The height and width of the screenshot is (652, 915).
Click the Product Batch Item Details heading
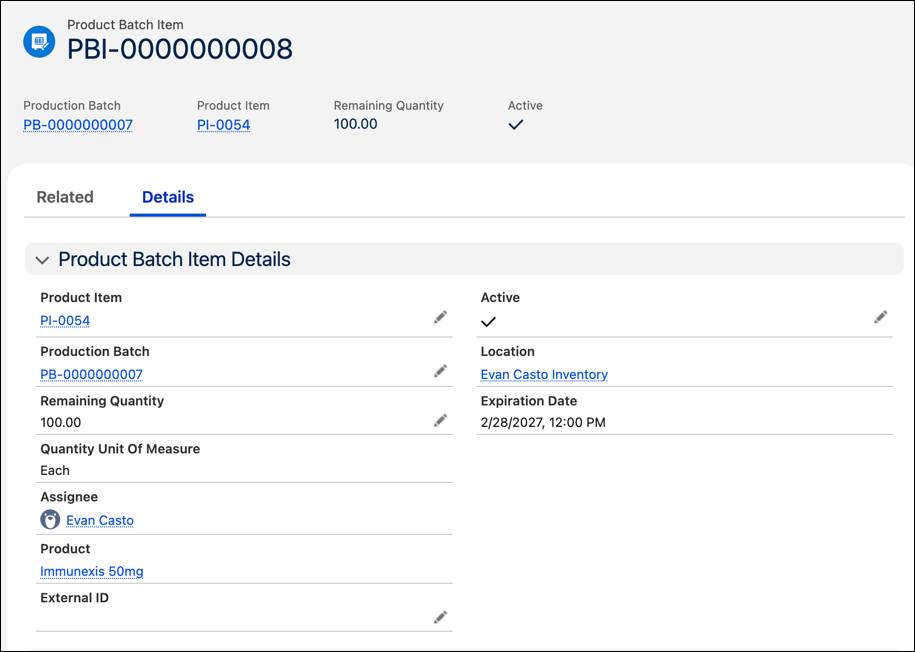click(174, 259)
